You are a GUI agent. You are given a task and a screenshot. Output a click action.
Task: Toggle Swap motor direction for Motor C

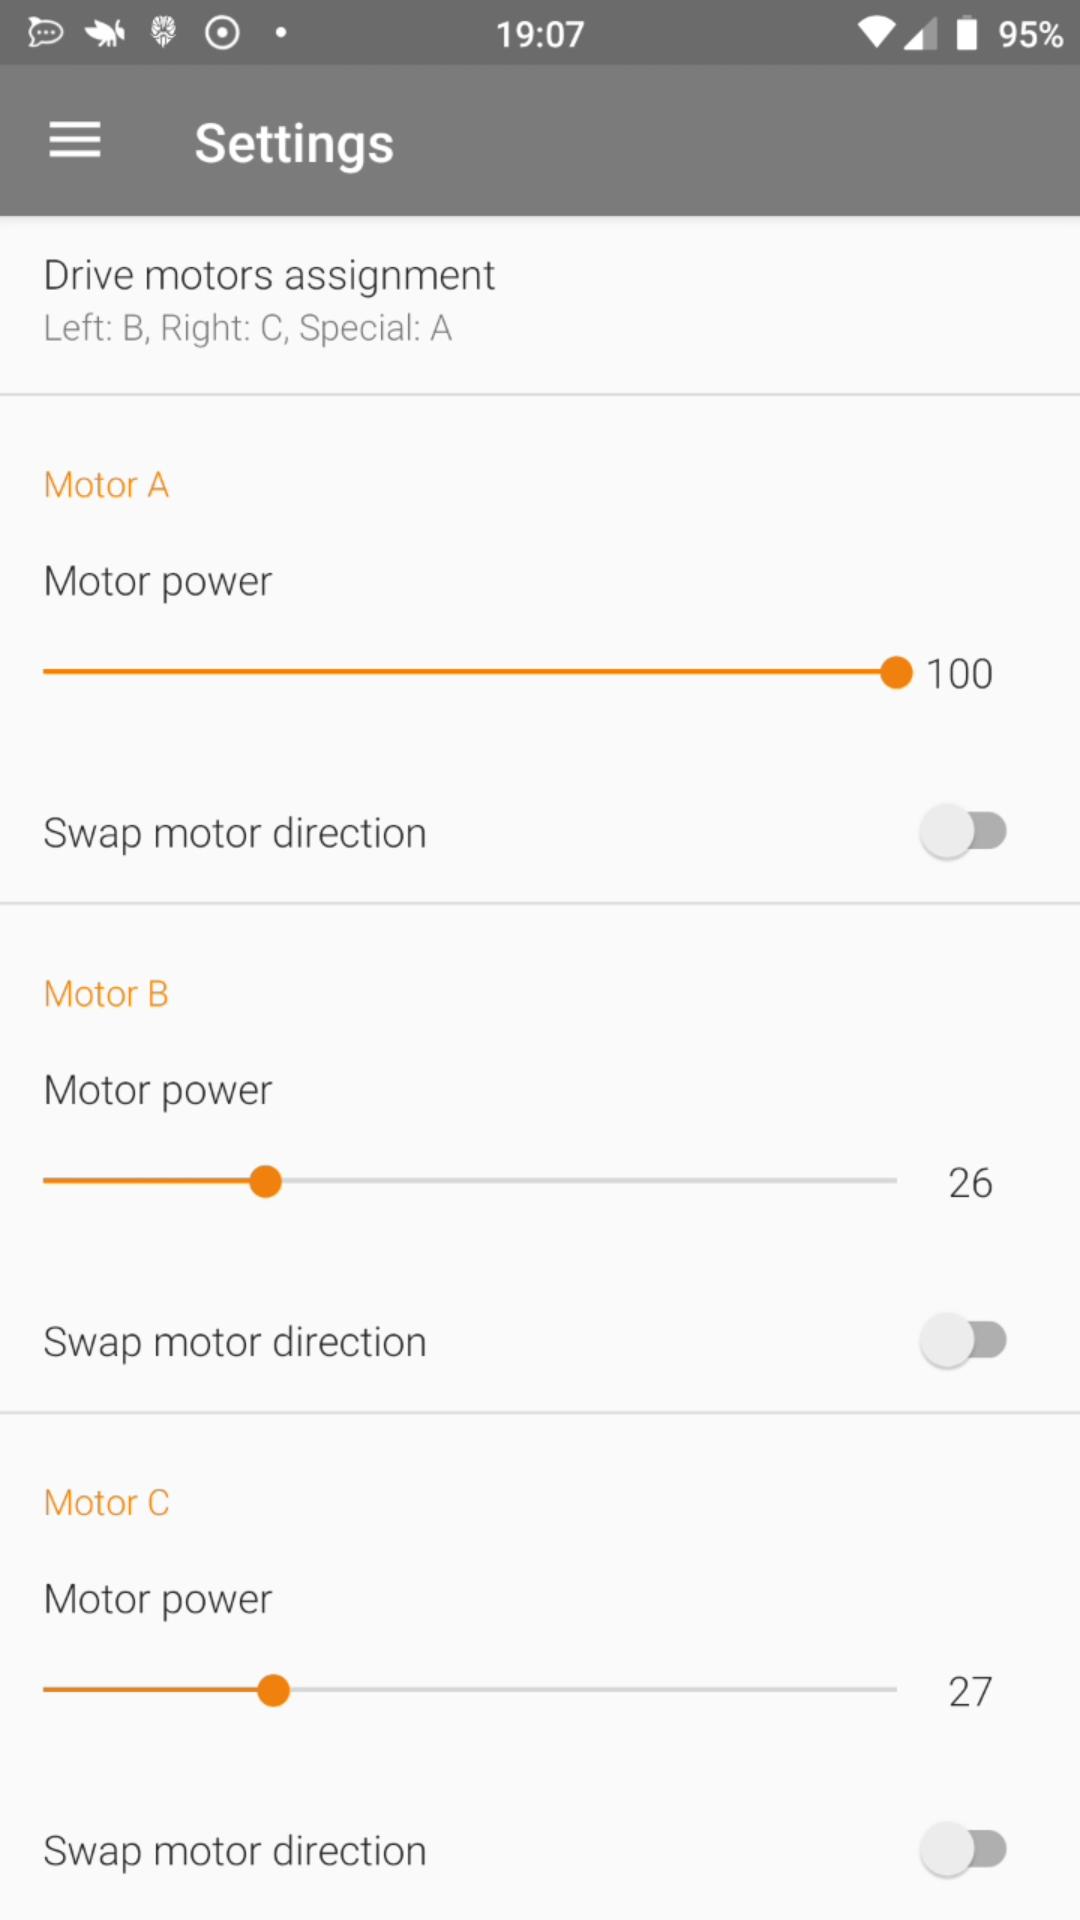point(963,1849)
